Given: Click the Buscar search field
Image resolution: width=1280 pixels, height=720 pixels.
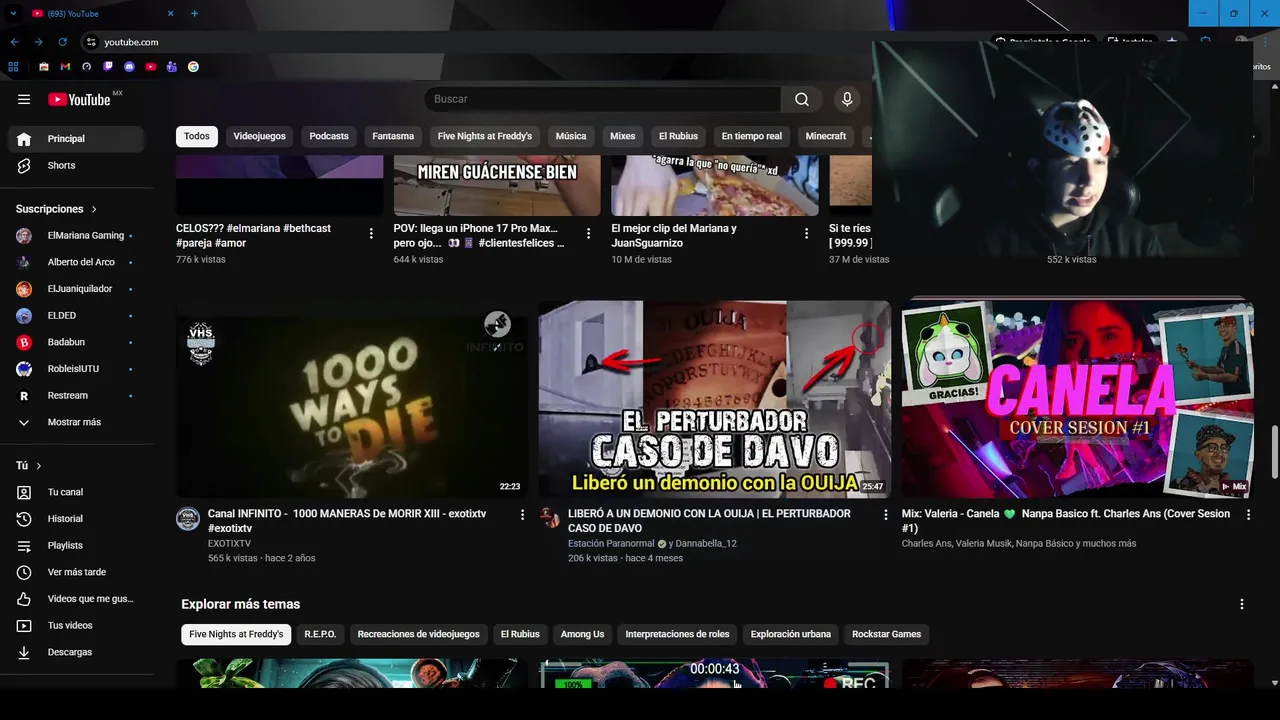Looking at the screenshot, I should click(603, 99).
